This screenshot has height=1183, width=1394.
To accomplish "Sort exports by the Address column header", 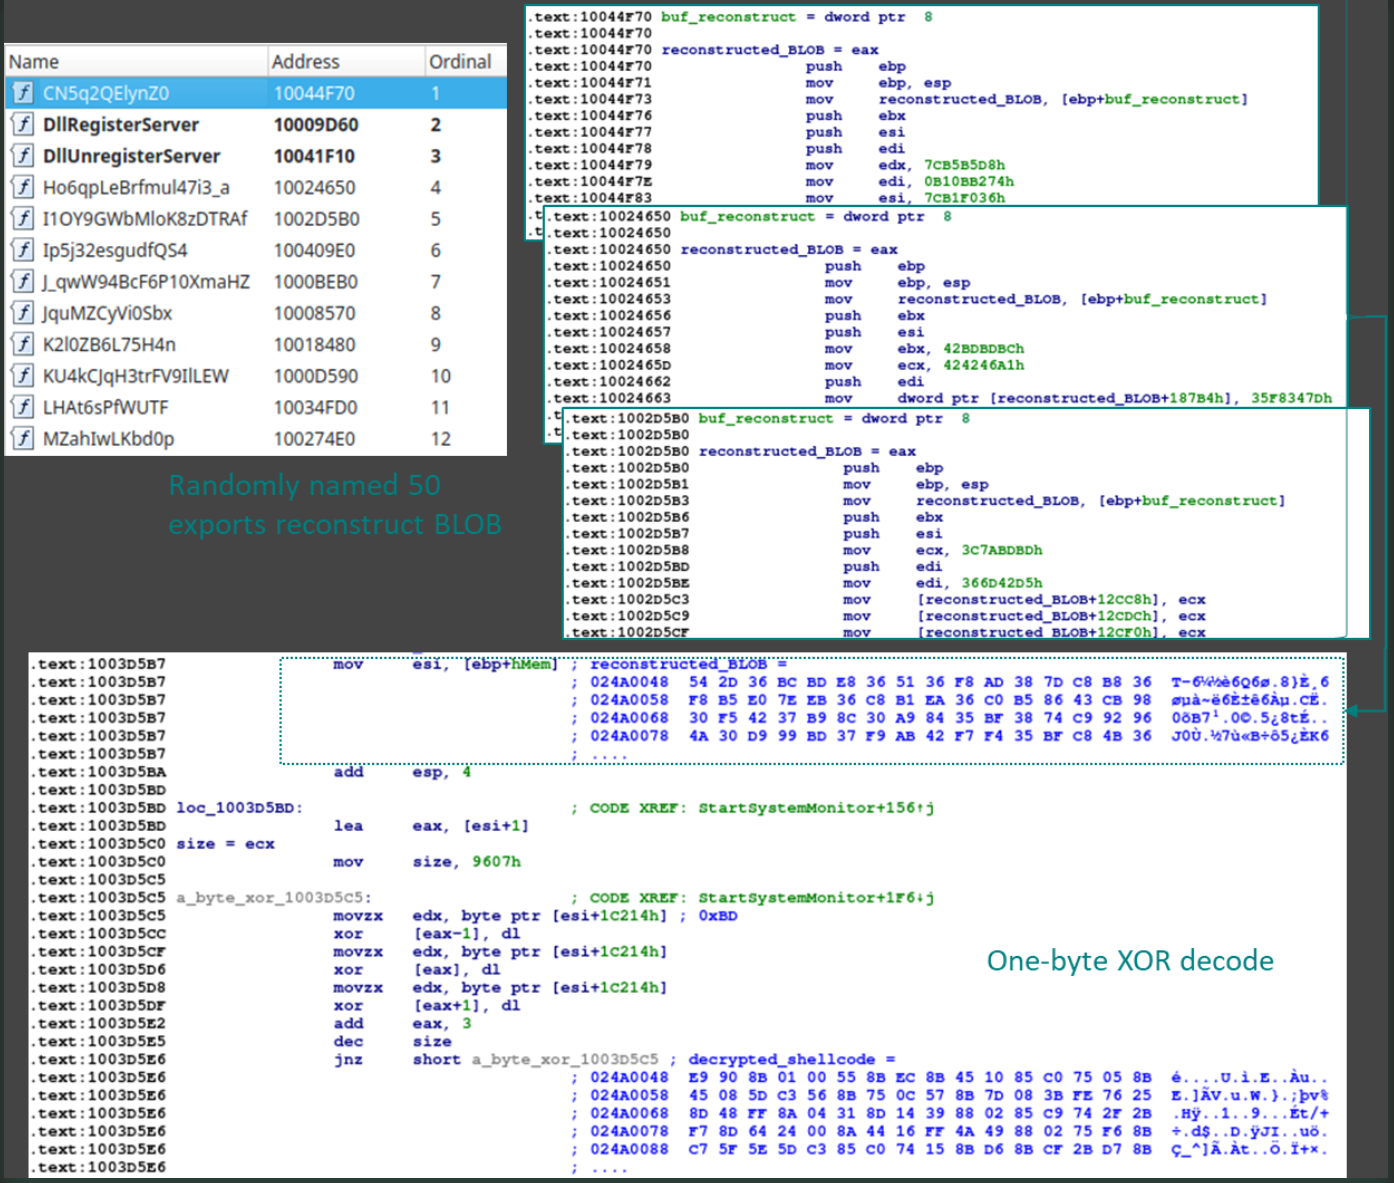I will tap(307, 61).
